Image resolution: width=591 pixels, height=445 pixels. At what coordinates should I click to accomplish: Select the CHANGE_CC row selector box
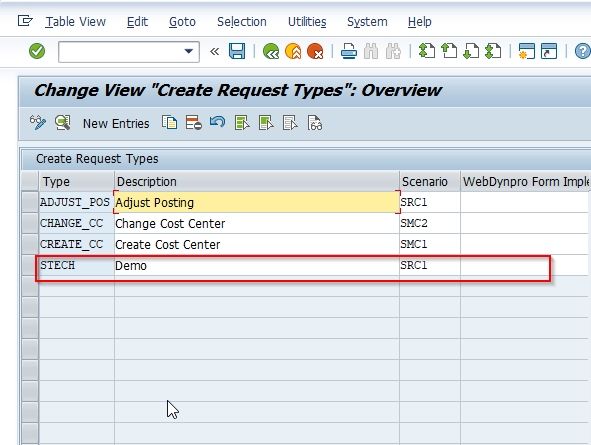[30, 223]
